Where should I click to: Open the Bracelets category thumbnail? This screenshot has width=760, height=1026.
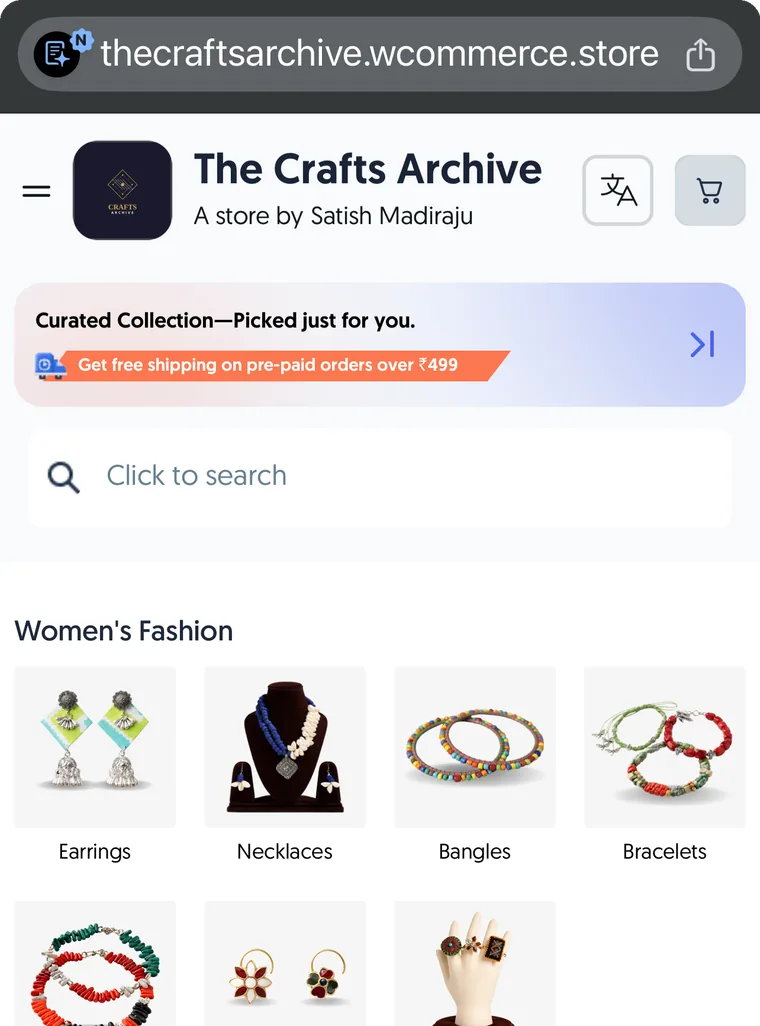pos(664,747)
